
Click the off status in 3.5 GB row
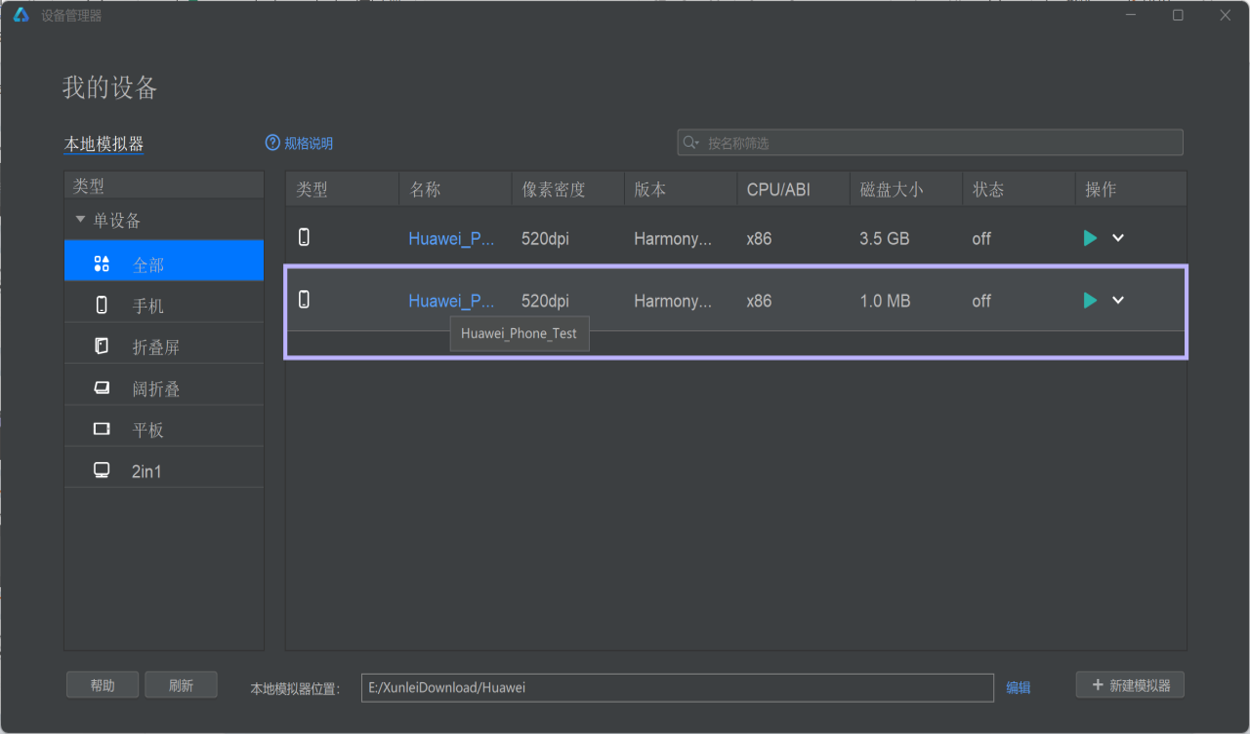981,239
